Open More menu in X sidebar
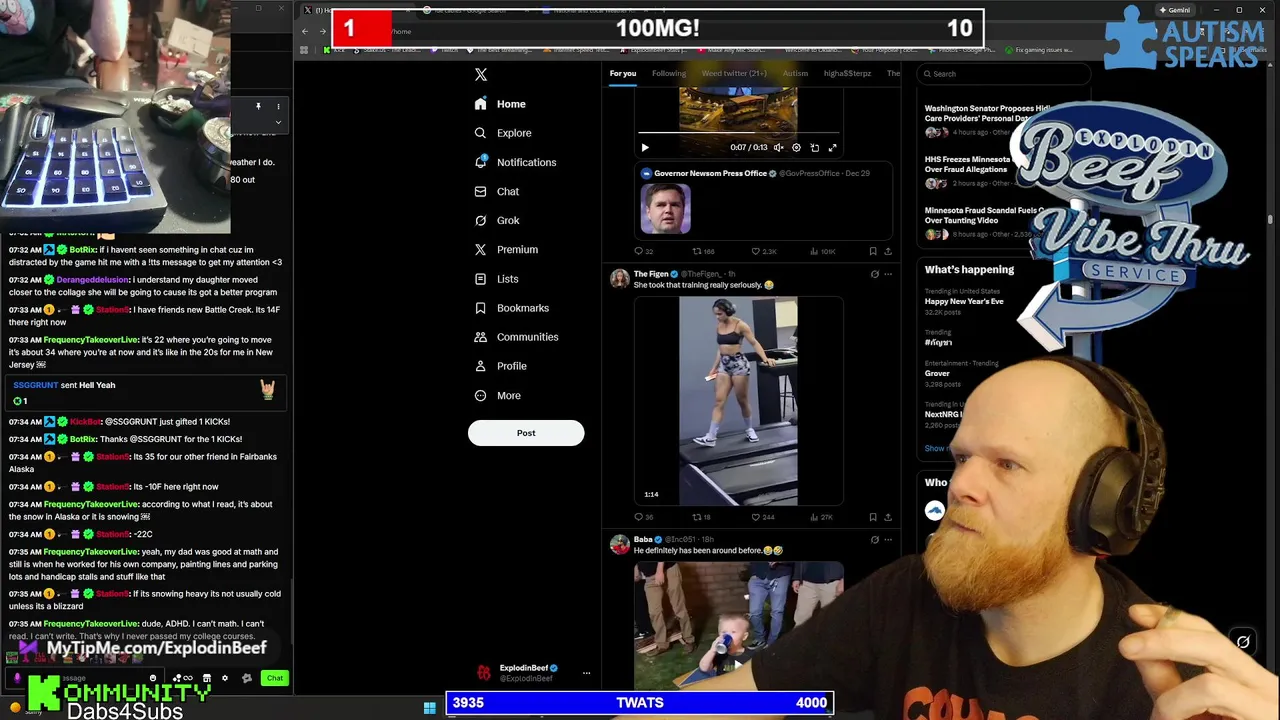Viewport: 1280px width, 720px height. coord(497,395)
